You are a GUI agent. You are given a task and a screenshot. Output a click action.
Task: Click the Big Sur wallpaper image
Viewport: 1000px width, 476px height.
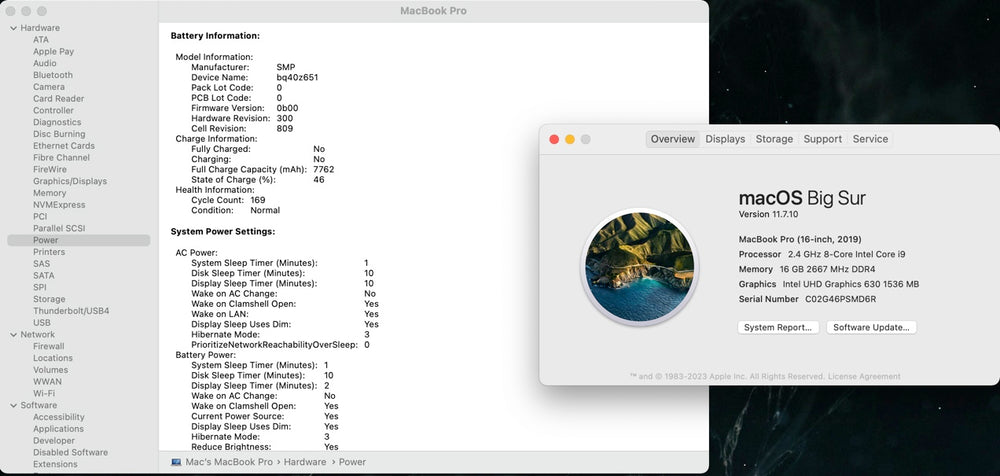(x=639, y=267)
